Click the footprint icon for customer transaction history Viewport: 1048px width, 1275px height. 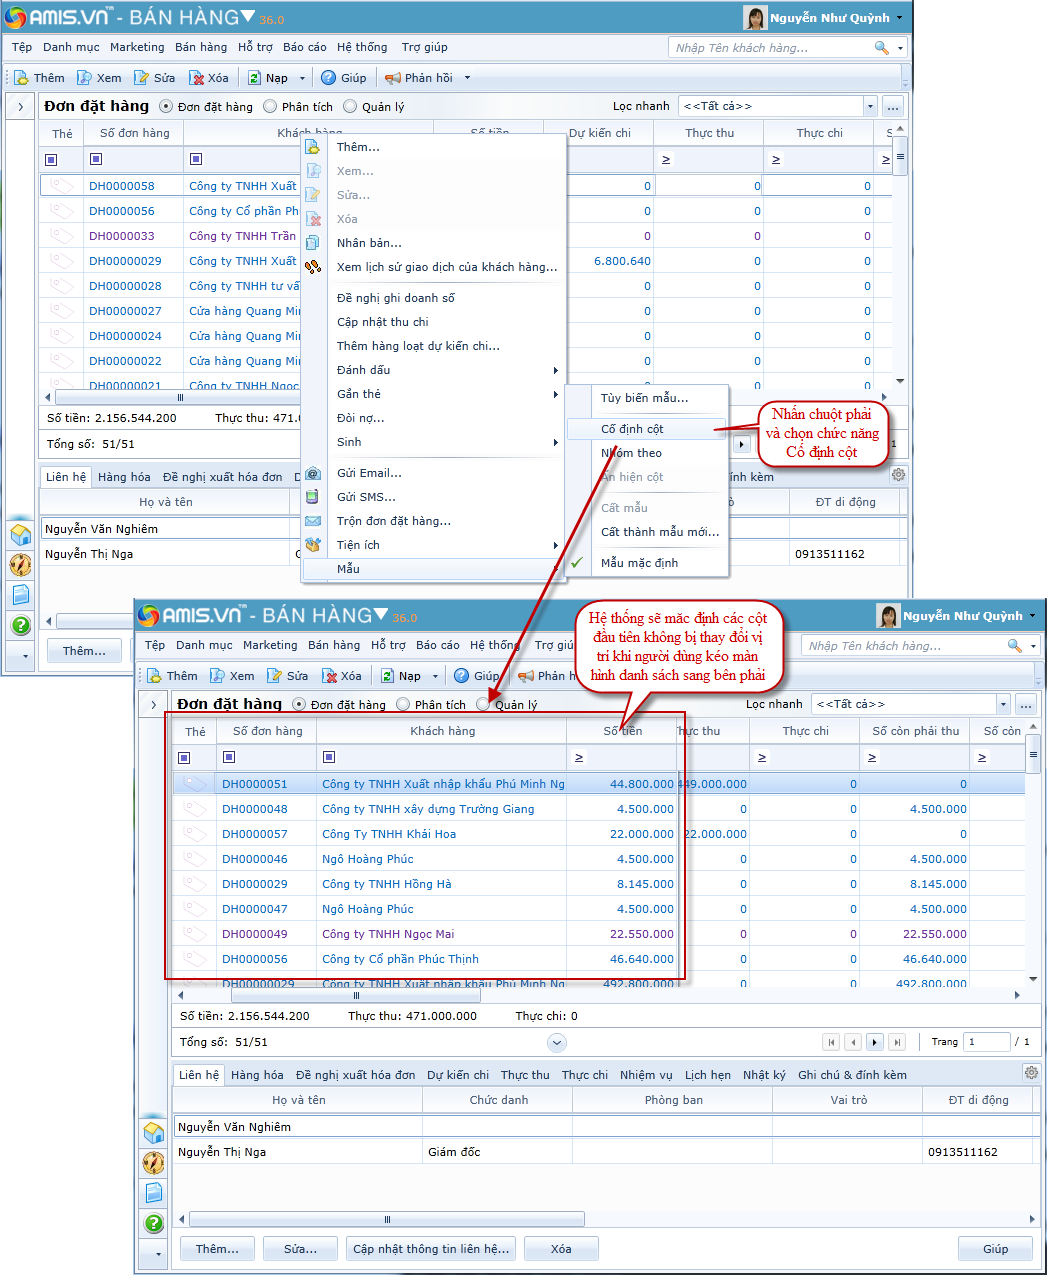(x=313, y=267)
